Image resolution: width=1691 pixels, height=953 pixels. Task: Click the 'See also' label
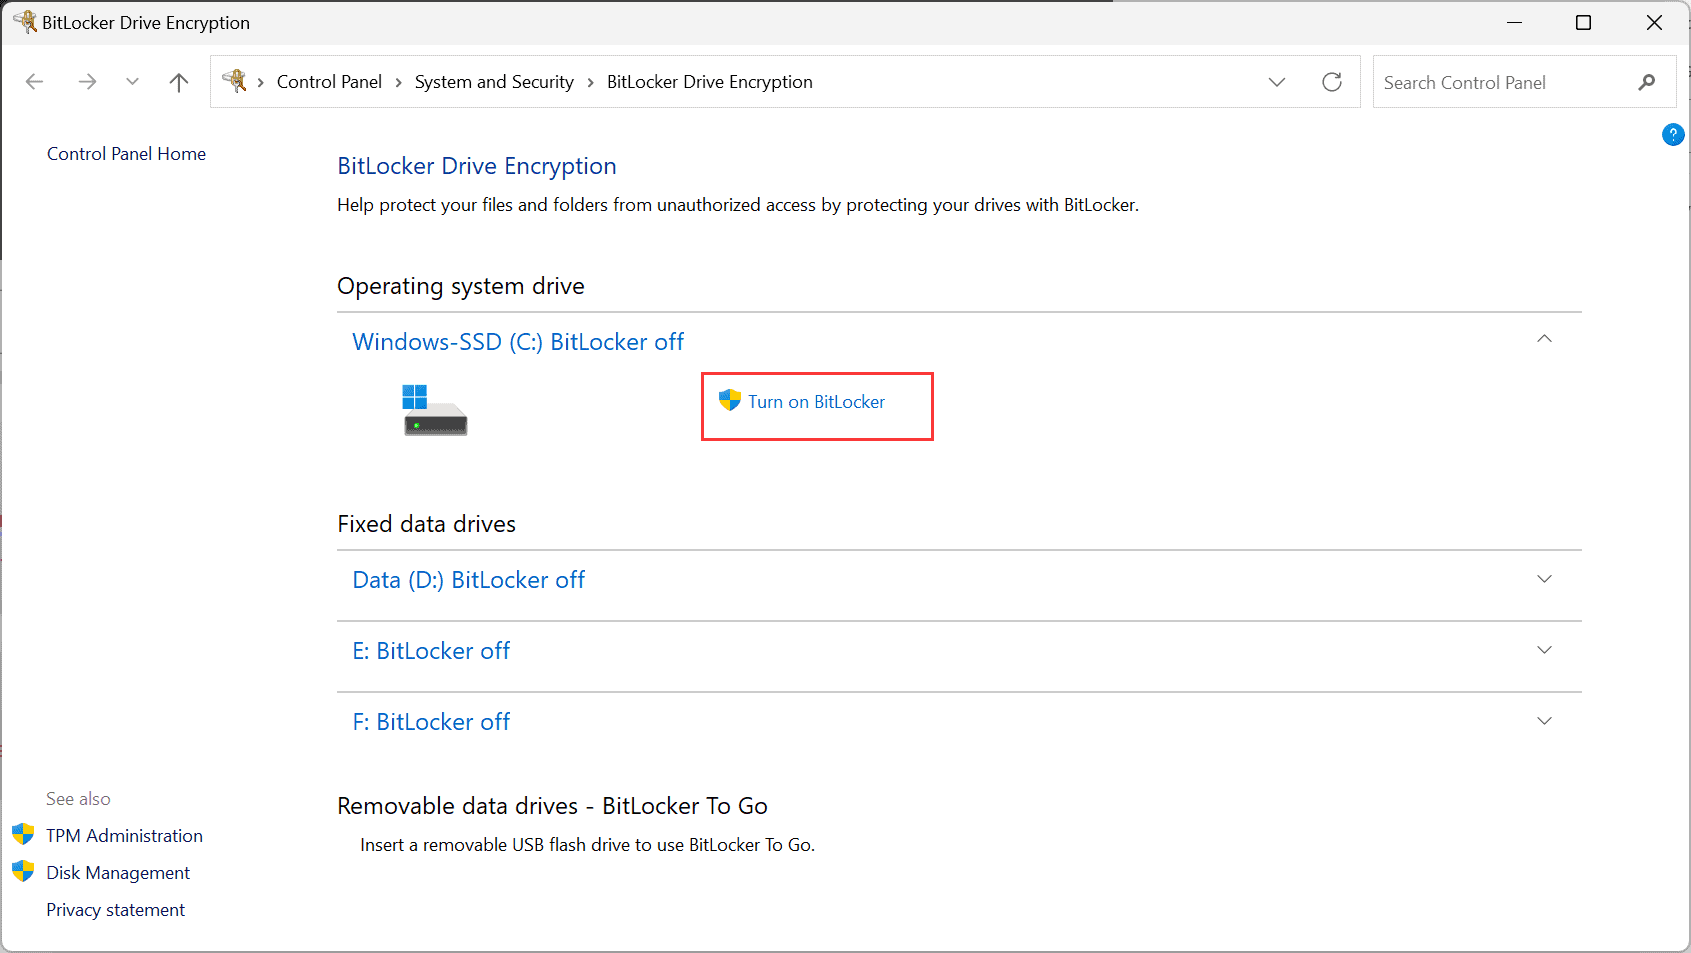coord(78,799)
